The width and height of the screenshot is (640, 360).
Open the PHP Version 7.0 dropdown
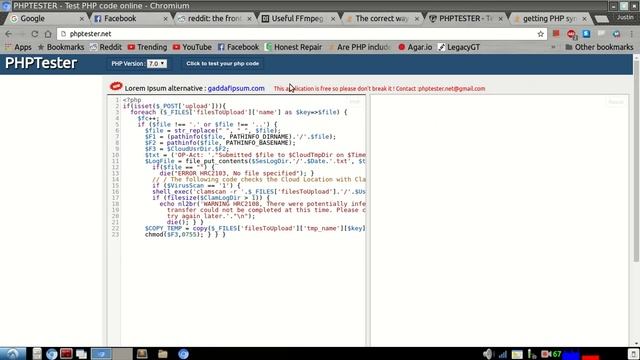click(157, 64)
